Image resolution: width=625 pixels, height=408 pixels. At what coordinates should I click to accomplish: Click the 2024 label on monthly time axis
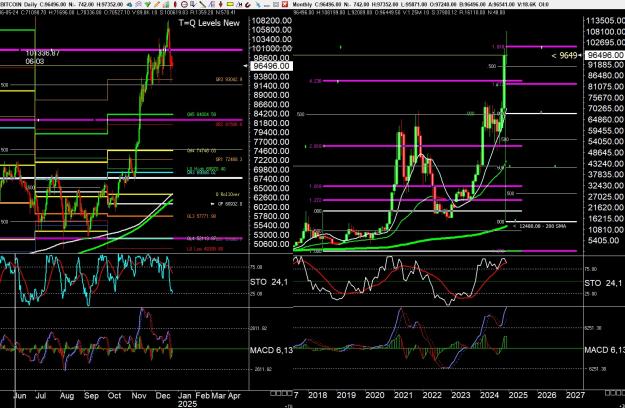click(489, 395)
